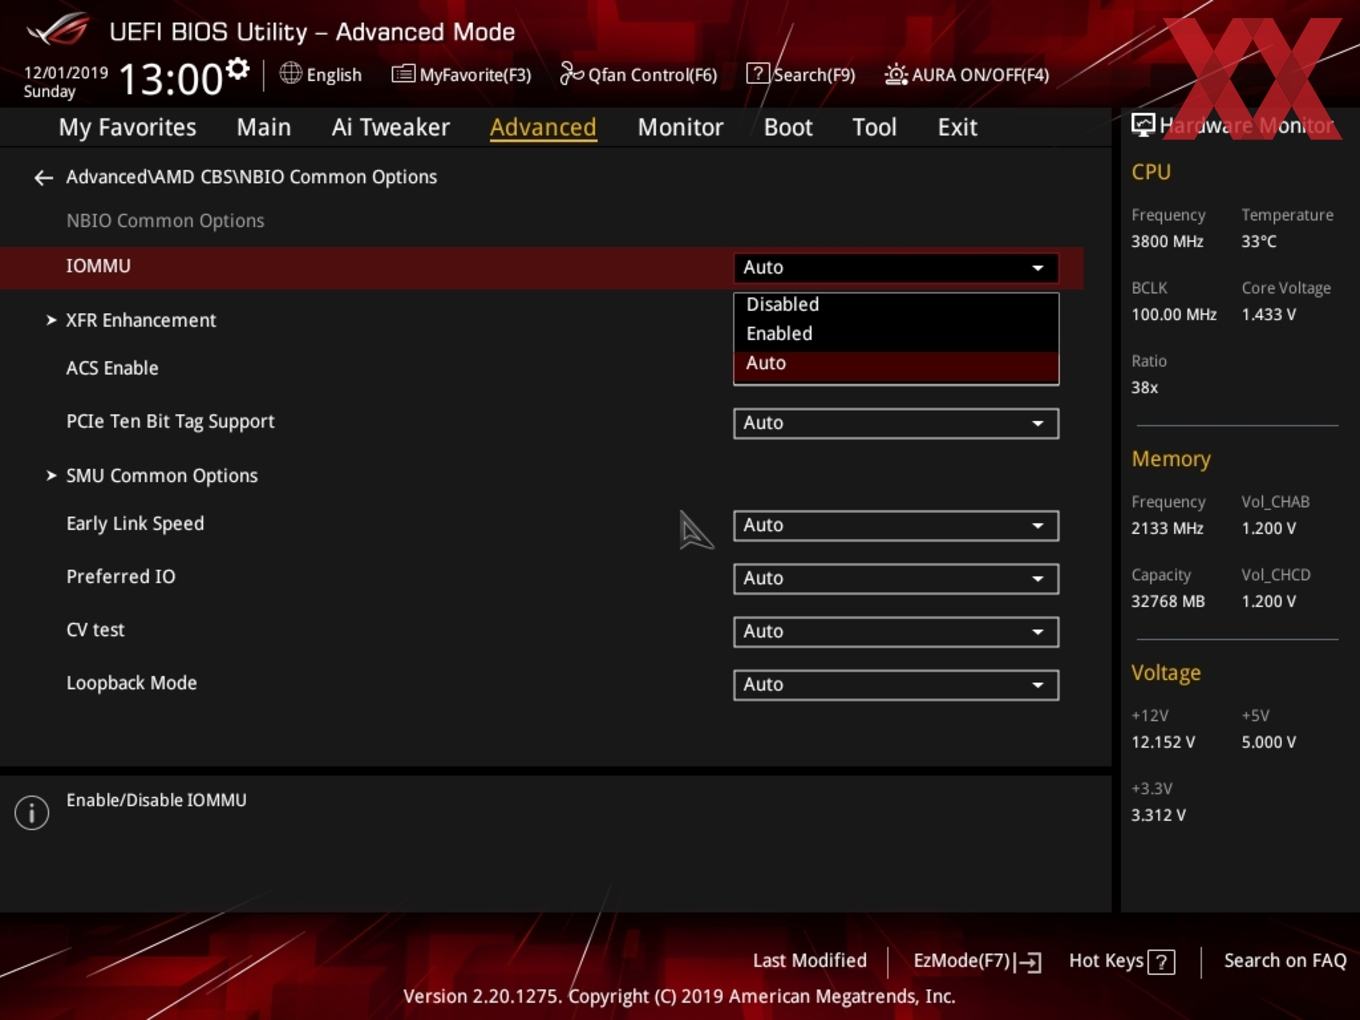Collapse the IOMMU dropdown

pos(896,268)
